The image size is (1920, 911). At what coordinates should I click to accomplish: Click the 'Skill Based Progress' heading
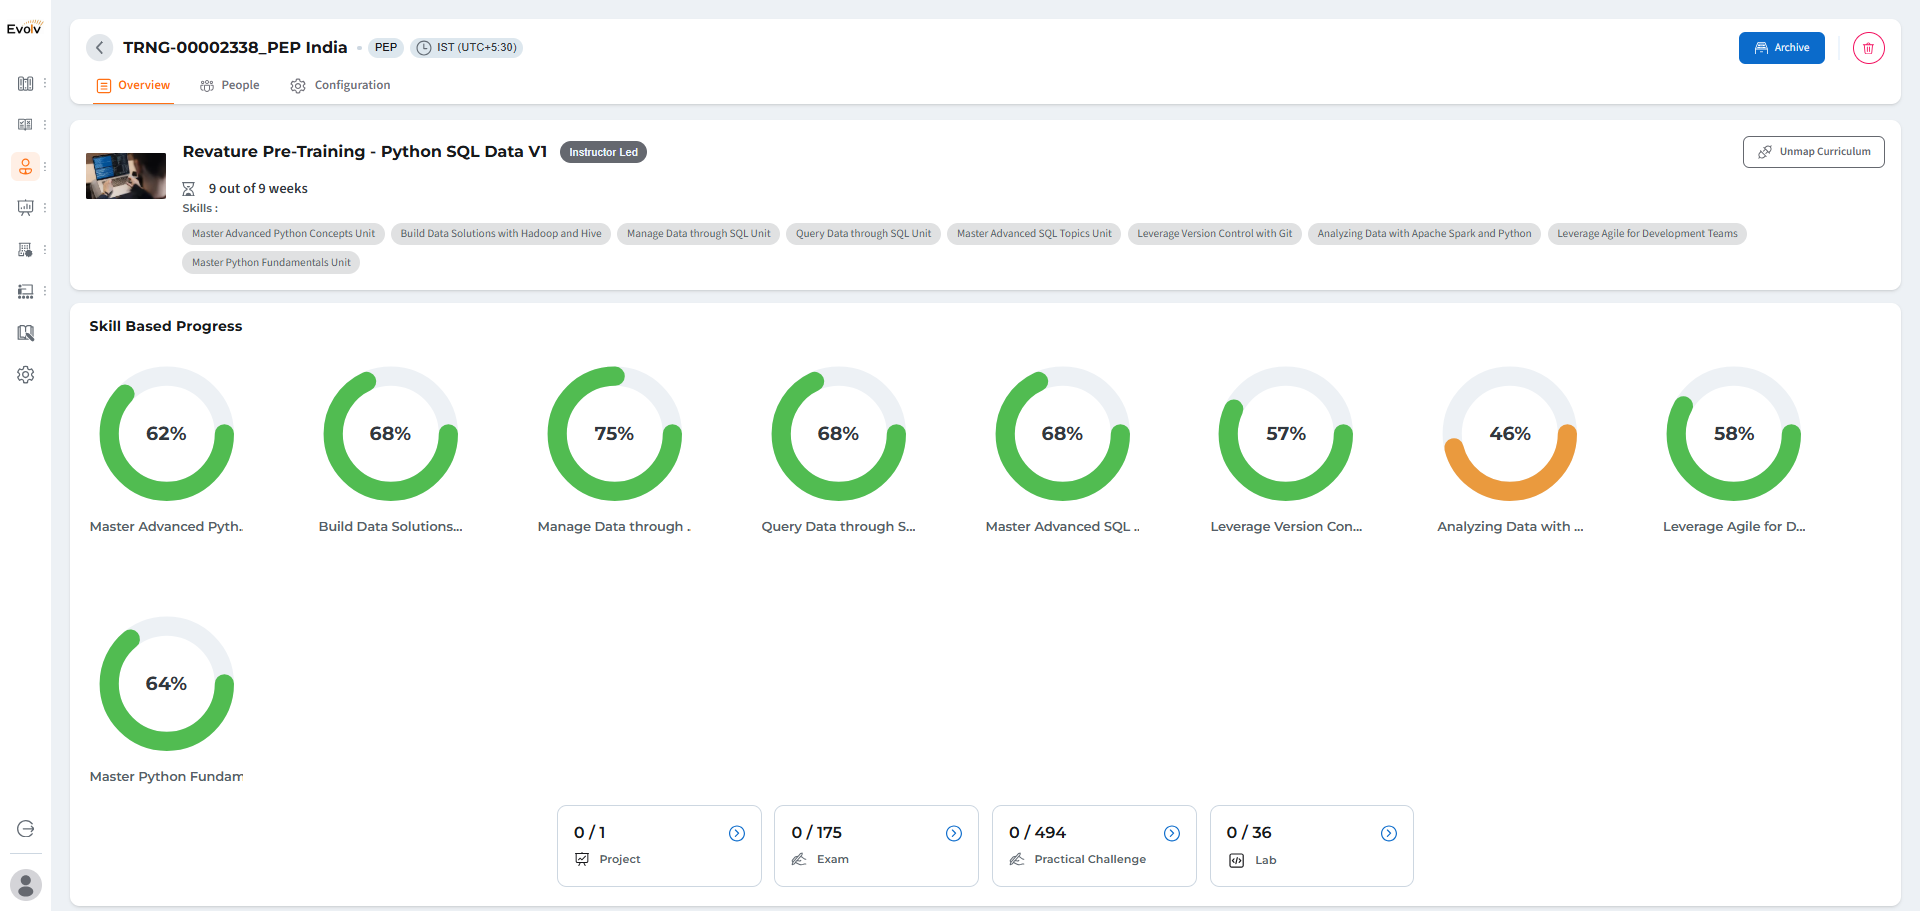point(166,326)
